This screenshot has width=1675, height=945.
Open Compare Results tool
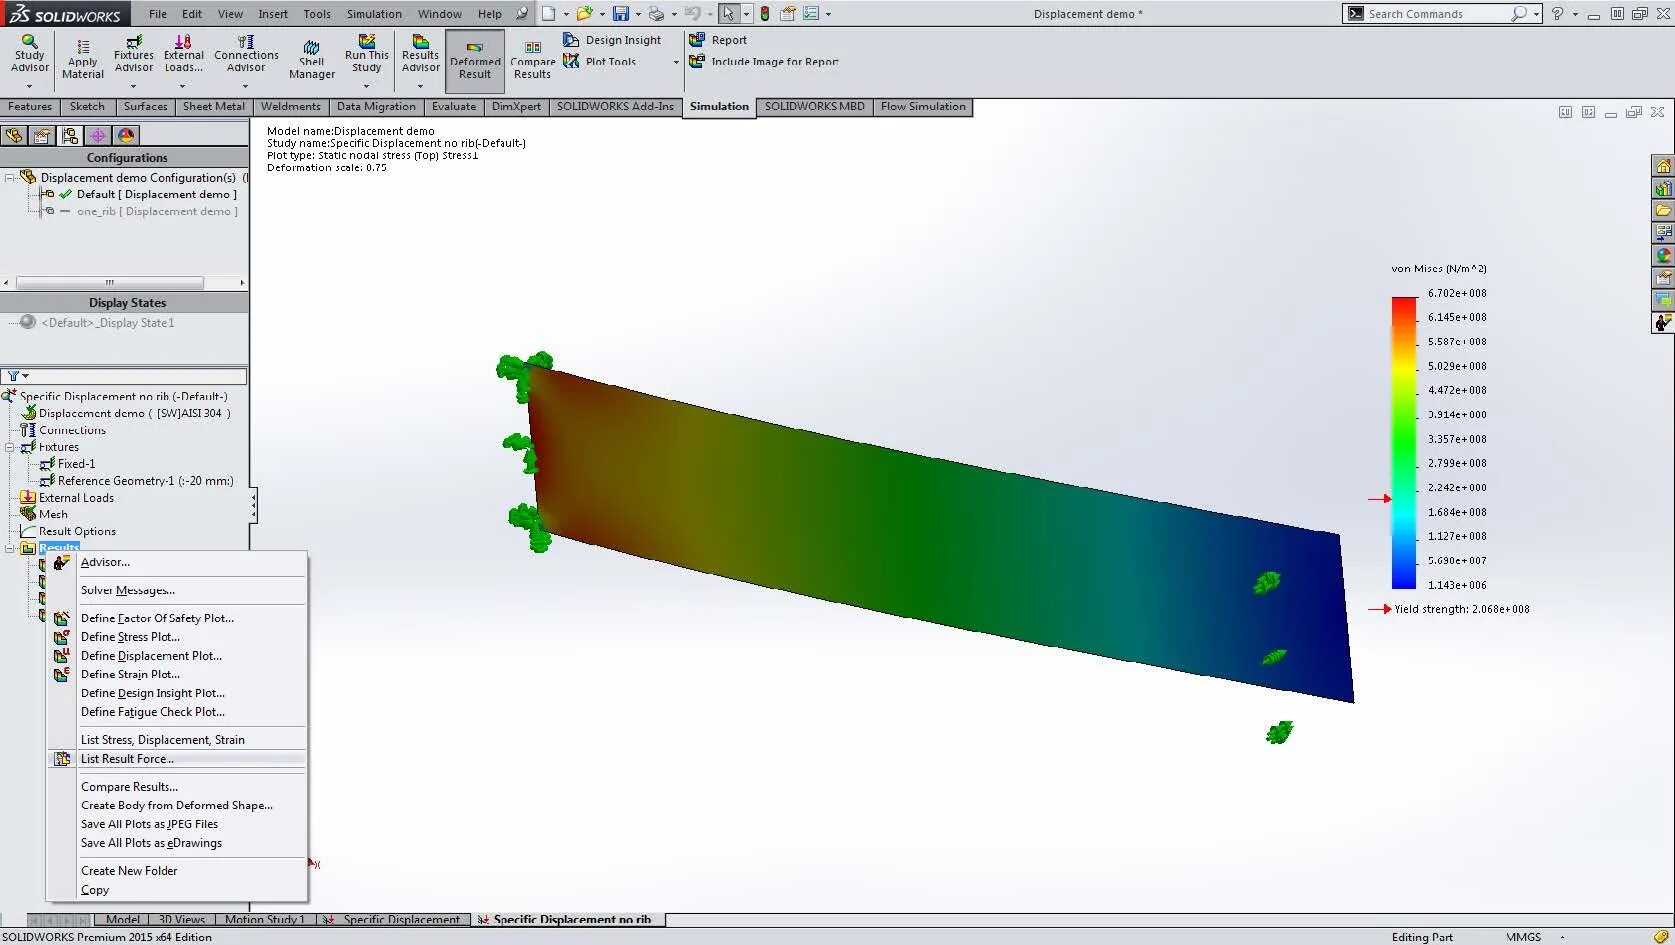[532, 60]
